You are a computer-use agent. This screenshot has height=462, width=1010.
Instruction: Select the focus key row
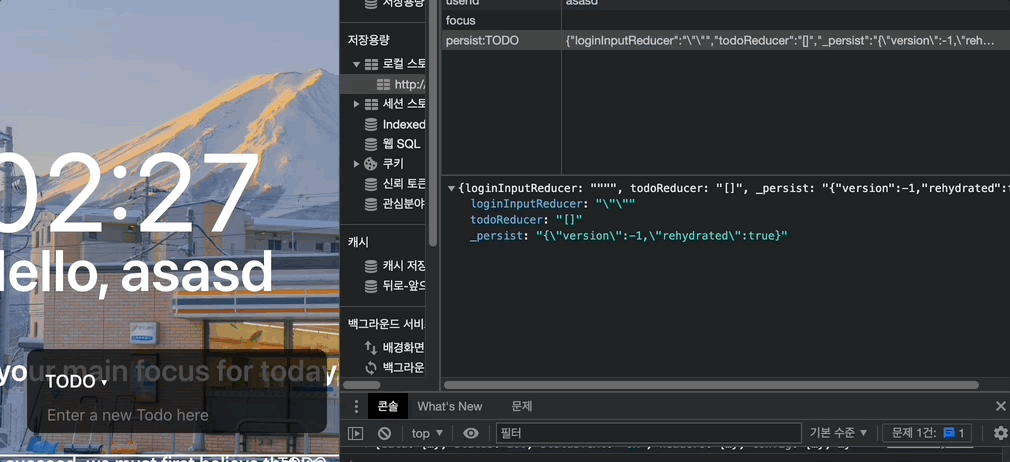[x=725, y=21]
